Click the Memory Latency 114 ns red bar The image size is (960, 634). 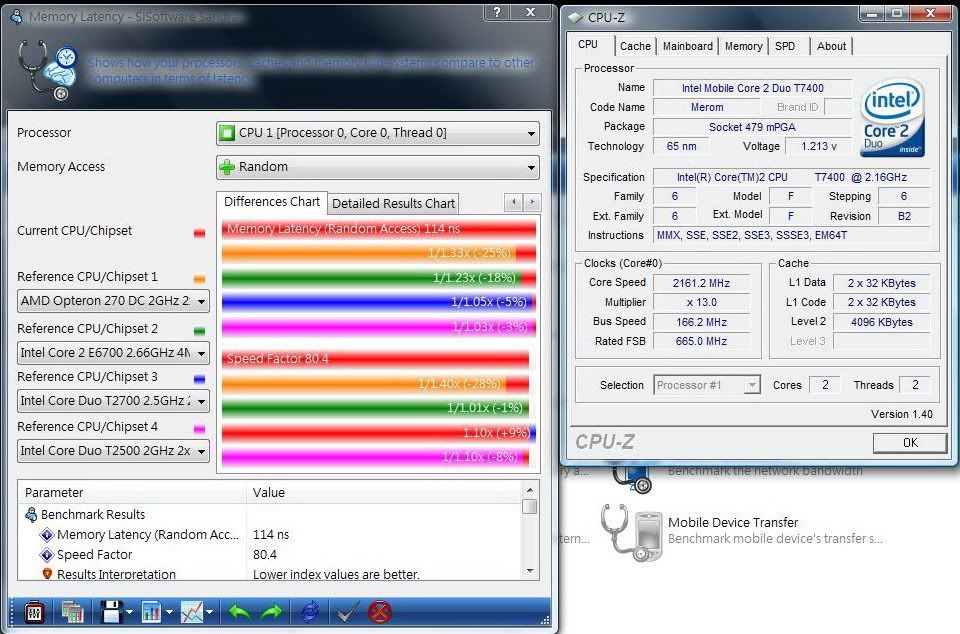click(x=378, y=229)
